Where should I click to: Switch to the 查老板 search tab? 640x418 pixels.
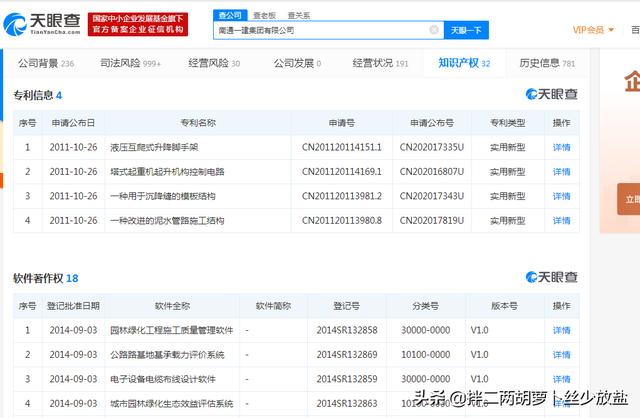264,16
